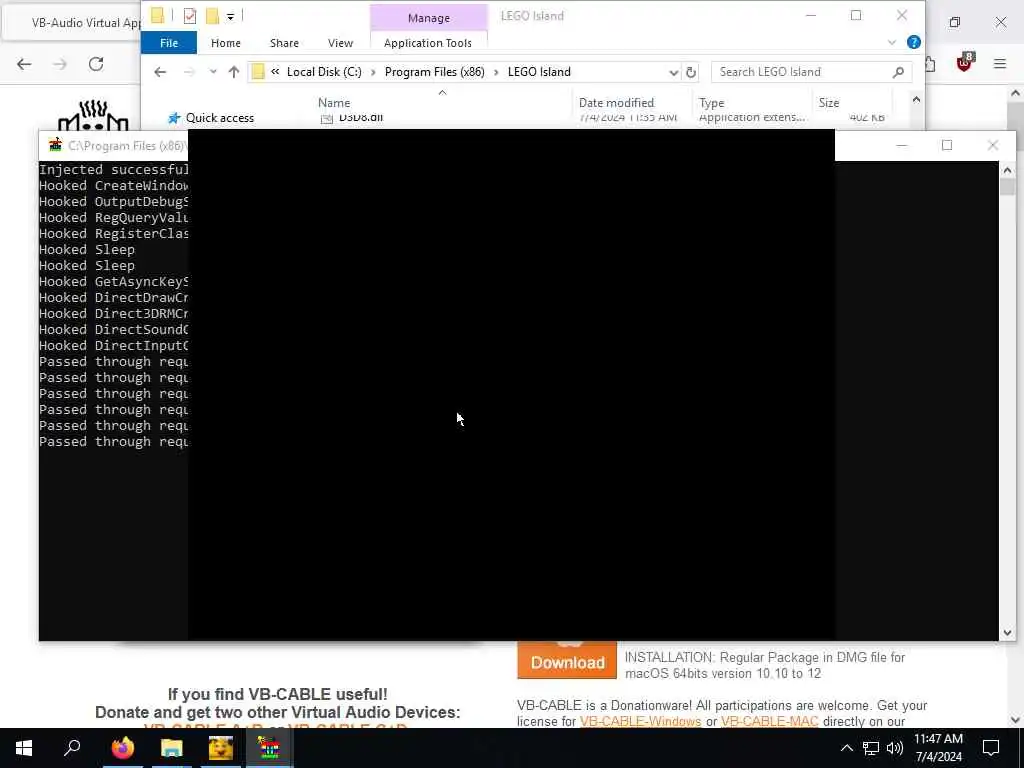Sort files by Type column

[711, 103]
